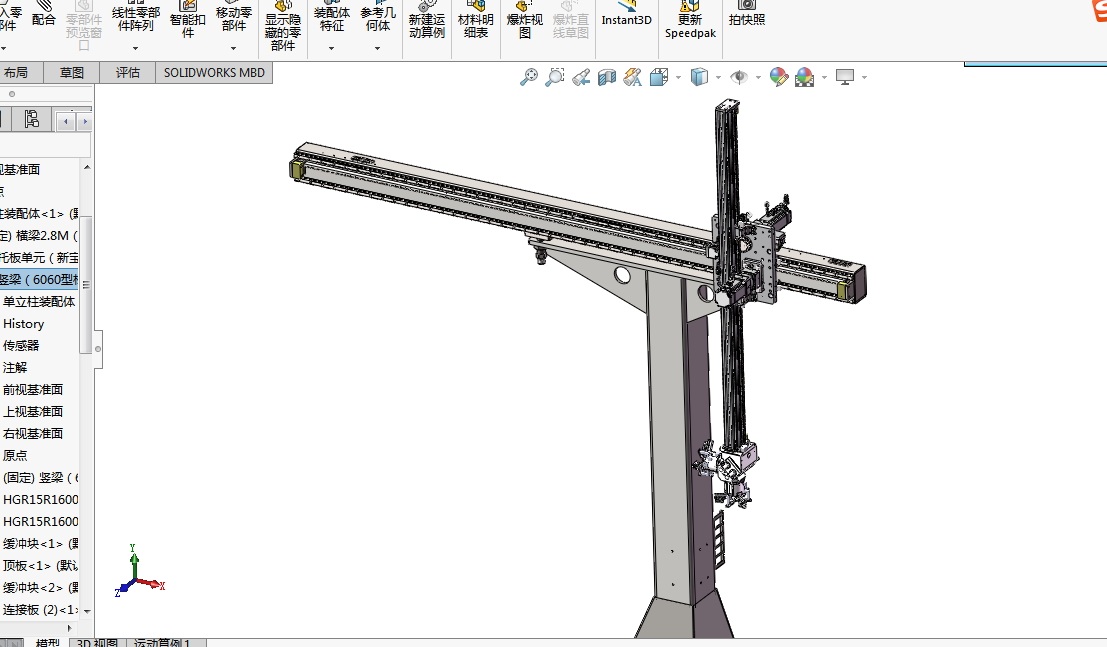1107x647 pixels.
Task: Open the Linear Component Pattern dropdown arrow
Action: (x=136, y=47)
